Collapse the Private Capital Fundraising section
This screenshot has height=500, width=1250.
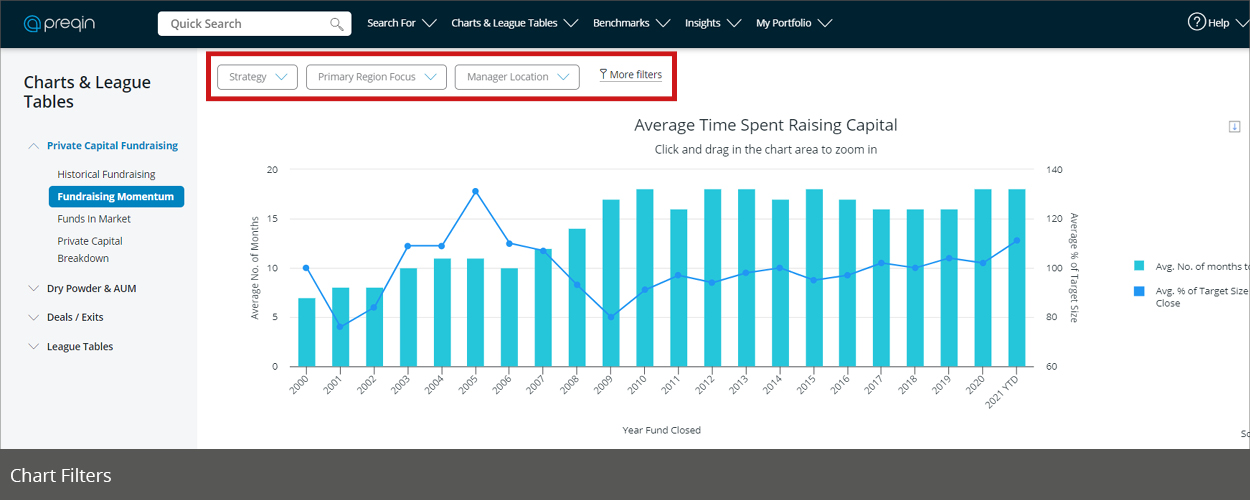(x=104, y=146)
